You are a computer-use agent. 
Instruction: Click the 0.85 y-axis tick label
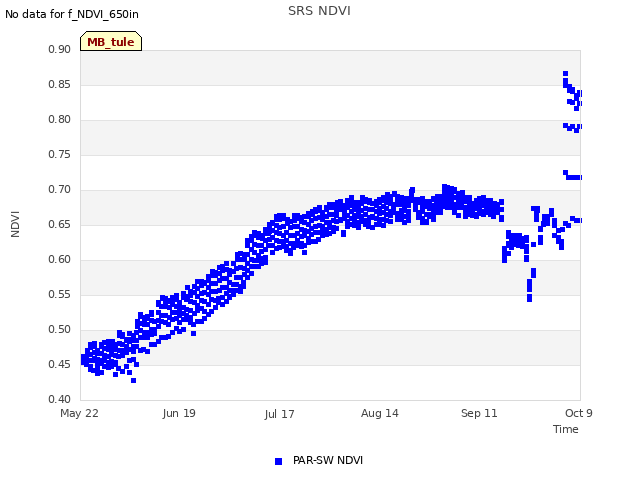point(60,84)
